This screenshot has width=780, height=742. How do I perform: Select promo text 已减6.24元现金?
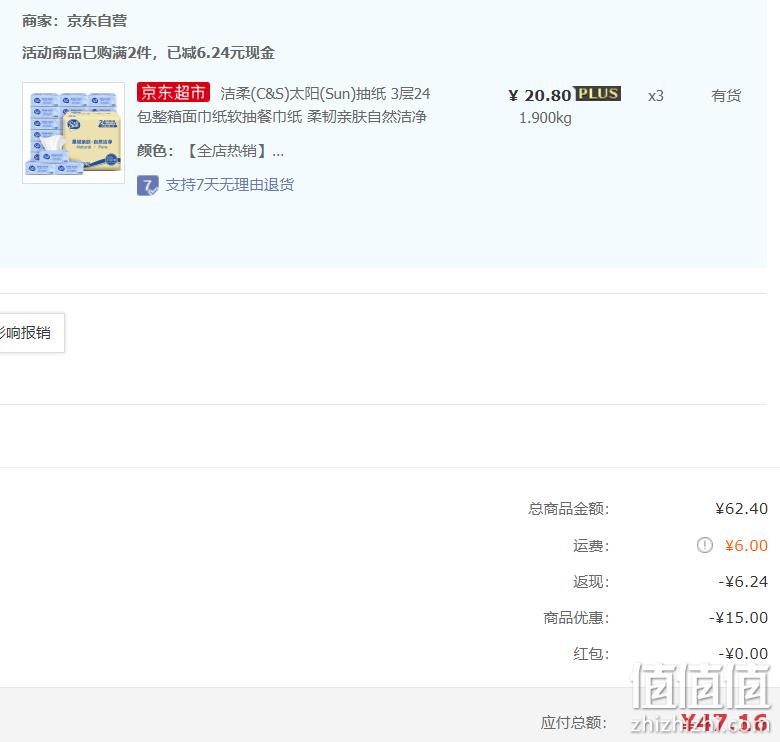point(221,53)
